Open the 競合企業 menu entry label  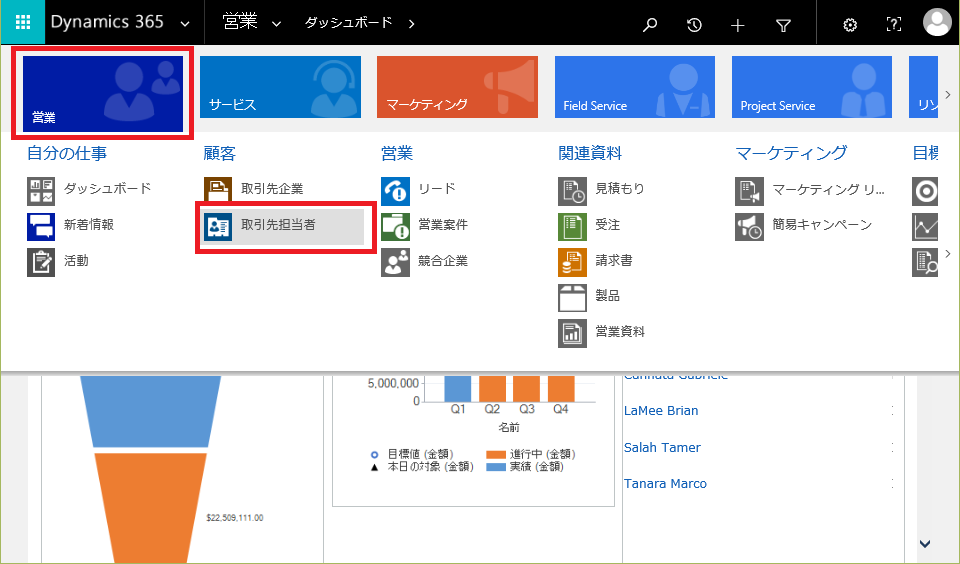(x=443, y=261)
